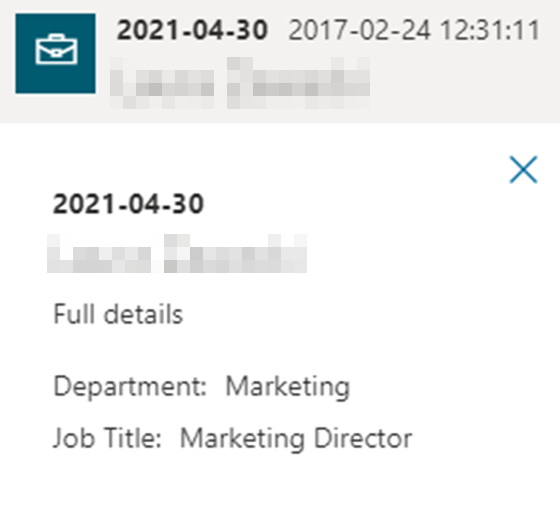Click the 2017-02-24 12:31:11 timestamp
The width and height of the screenshot is (560, 528).
coord(414,30)
